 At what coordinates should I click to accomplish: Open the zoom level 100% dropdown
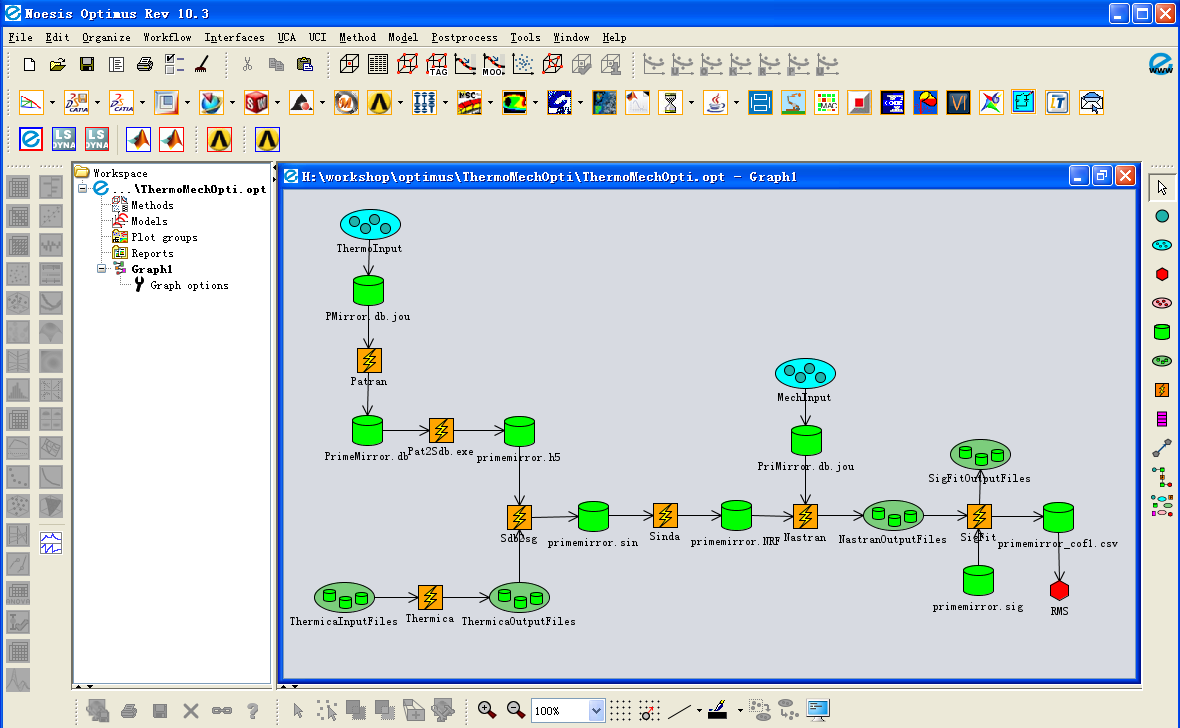pyautogui.click(x=596, y=711)
